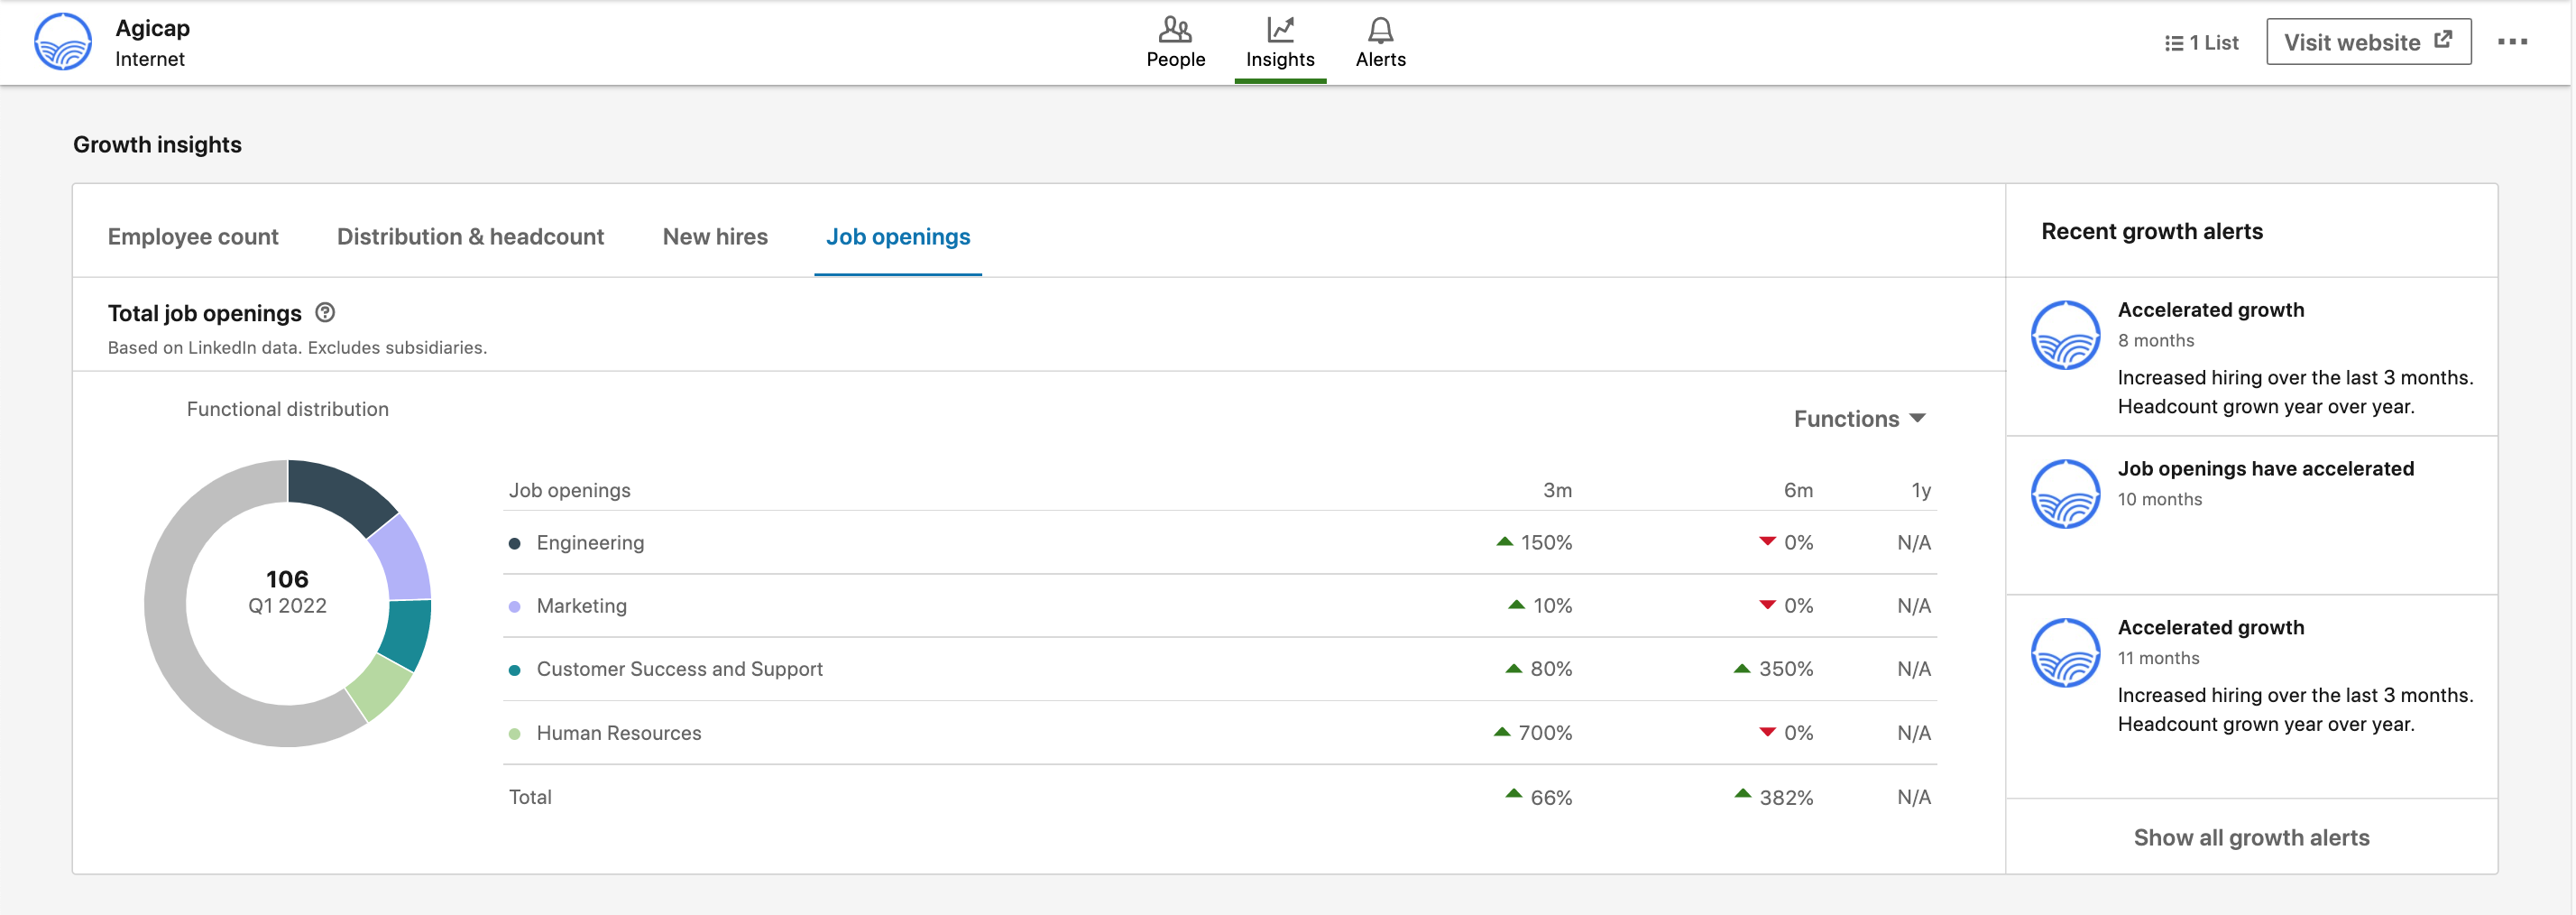Click Total 6m value 382%
Screen dimensions: 2576x915
pos(1786,798)
